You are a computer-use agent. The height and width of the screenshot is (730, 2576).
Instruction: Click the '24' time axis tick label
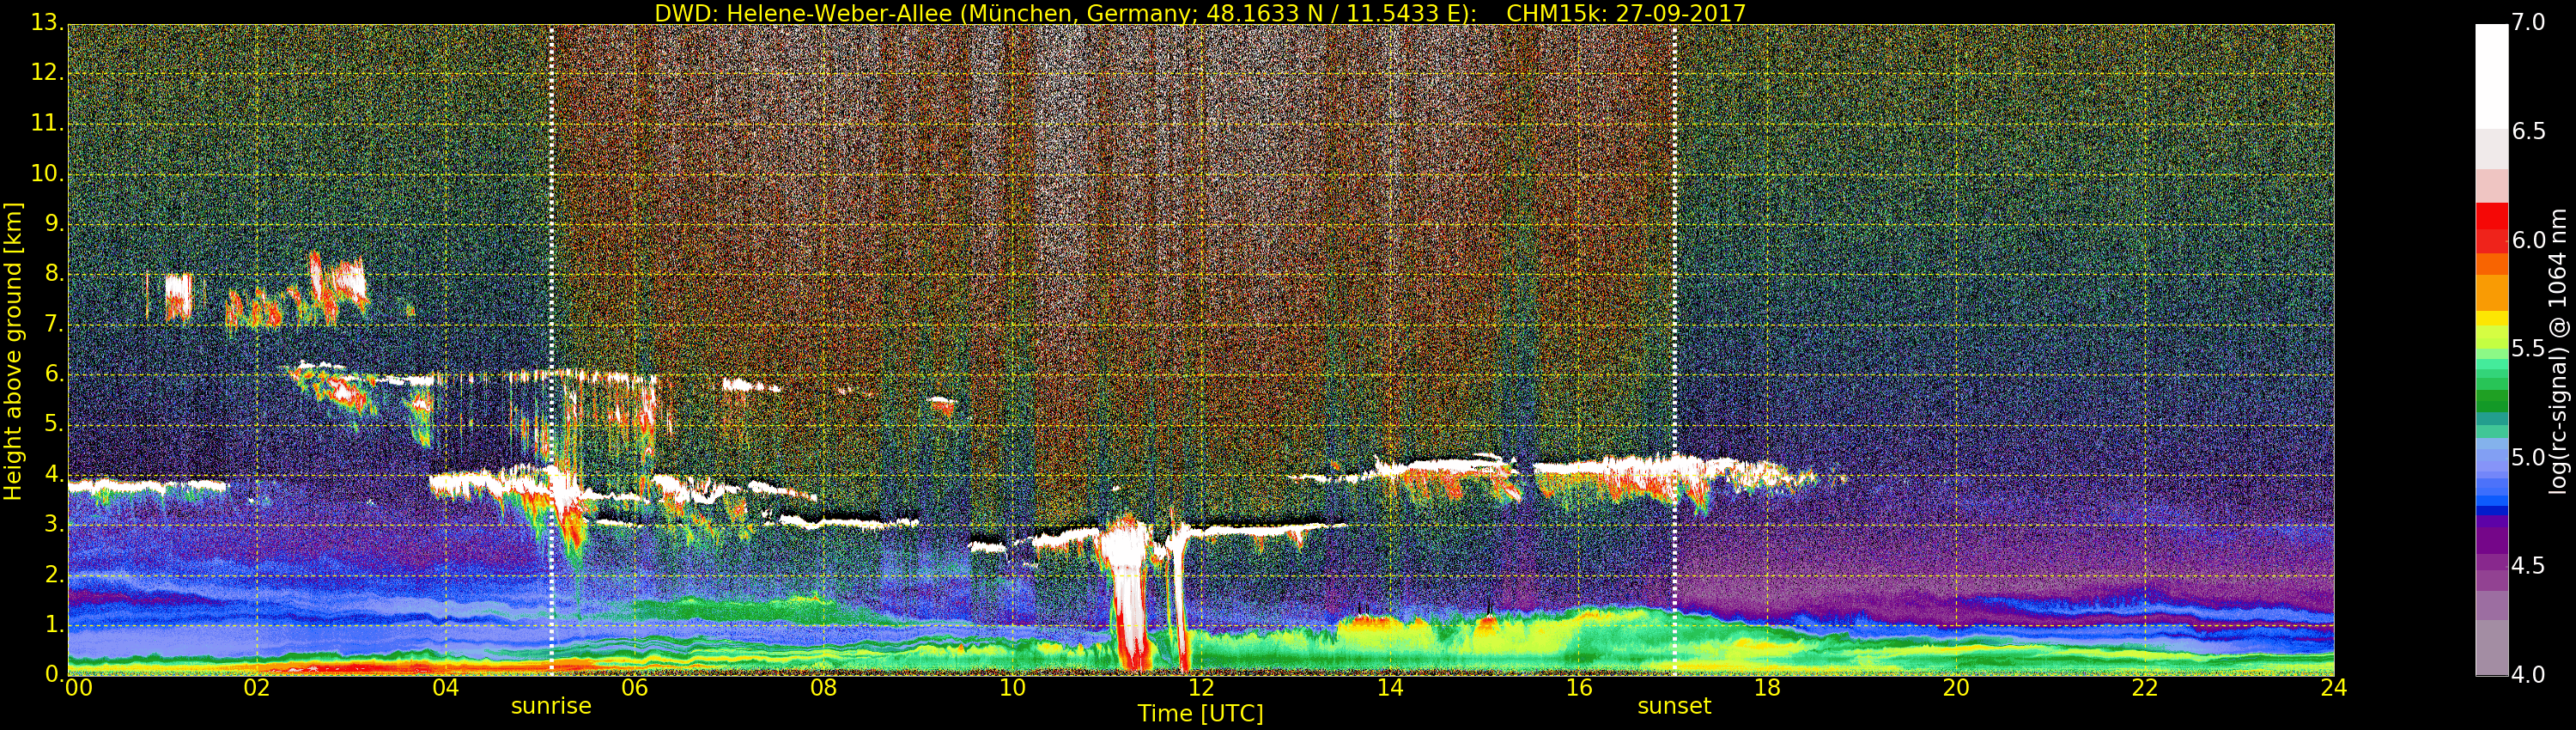[x=2334, y=688]
